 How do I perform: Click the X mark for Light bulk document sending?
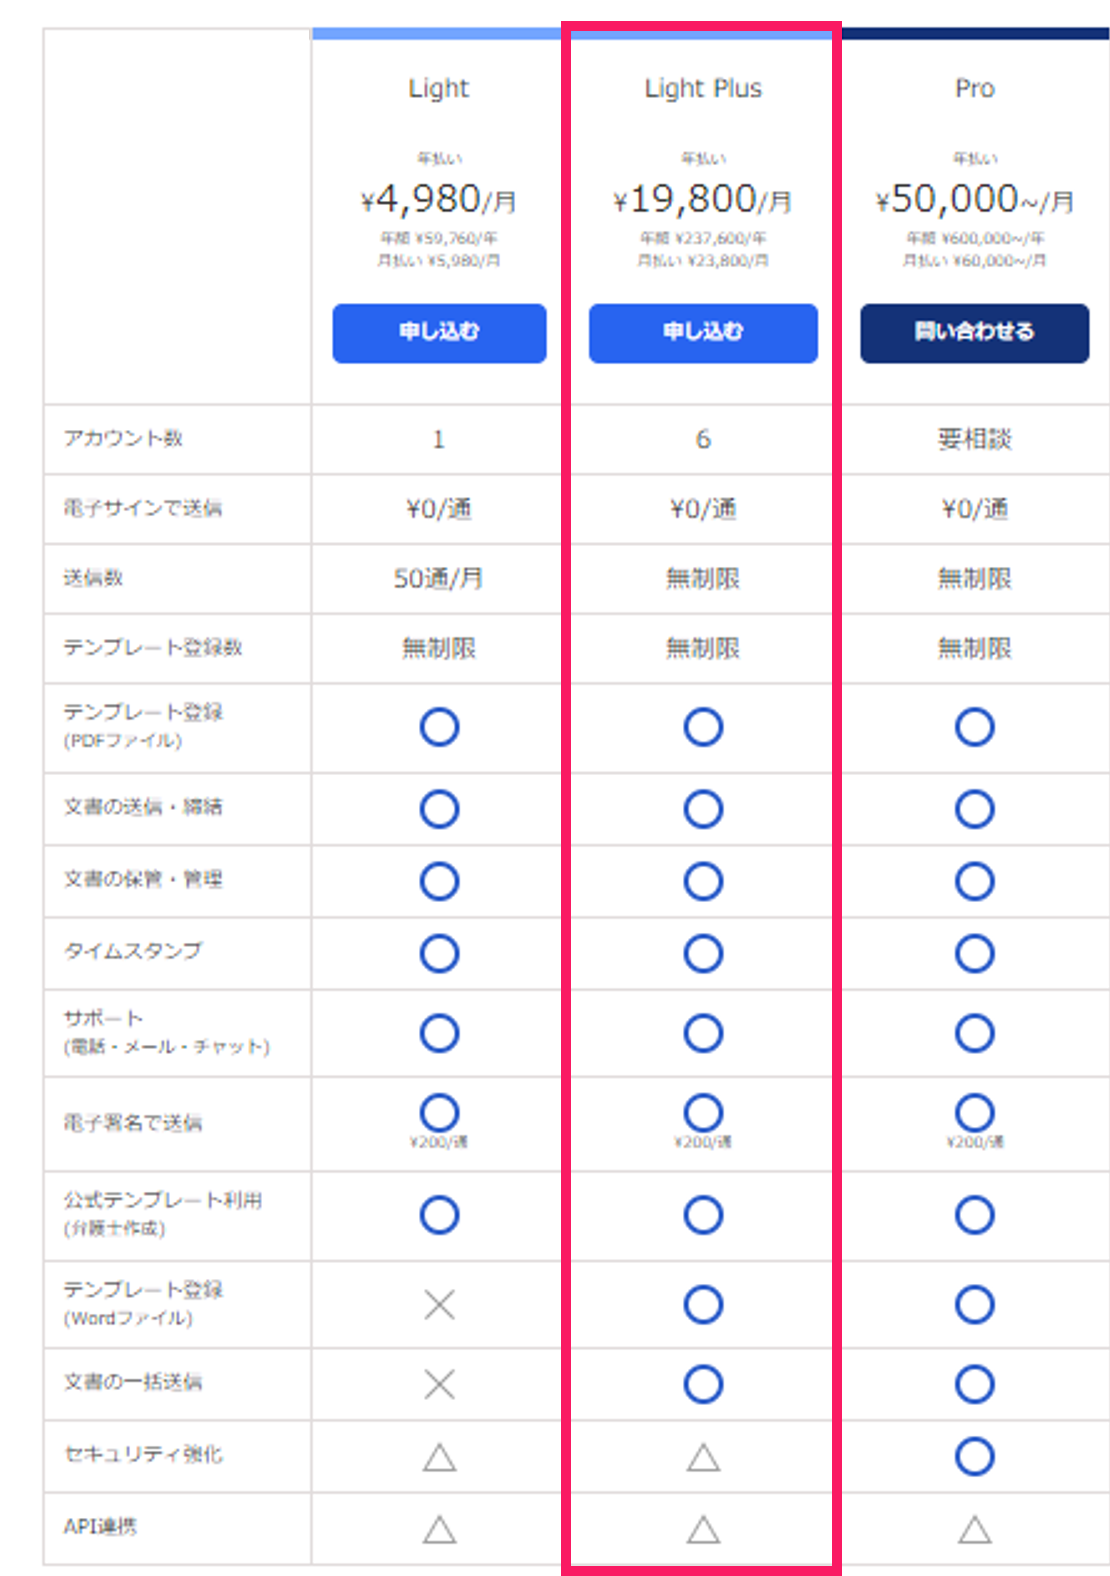439,1384
